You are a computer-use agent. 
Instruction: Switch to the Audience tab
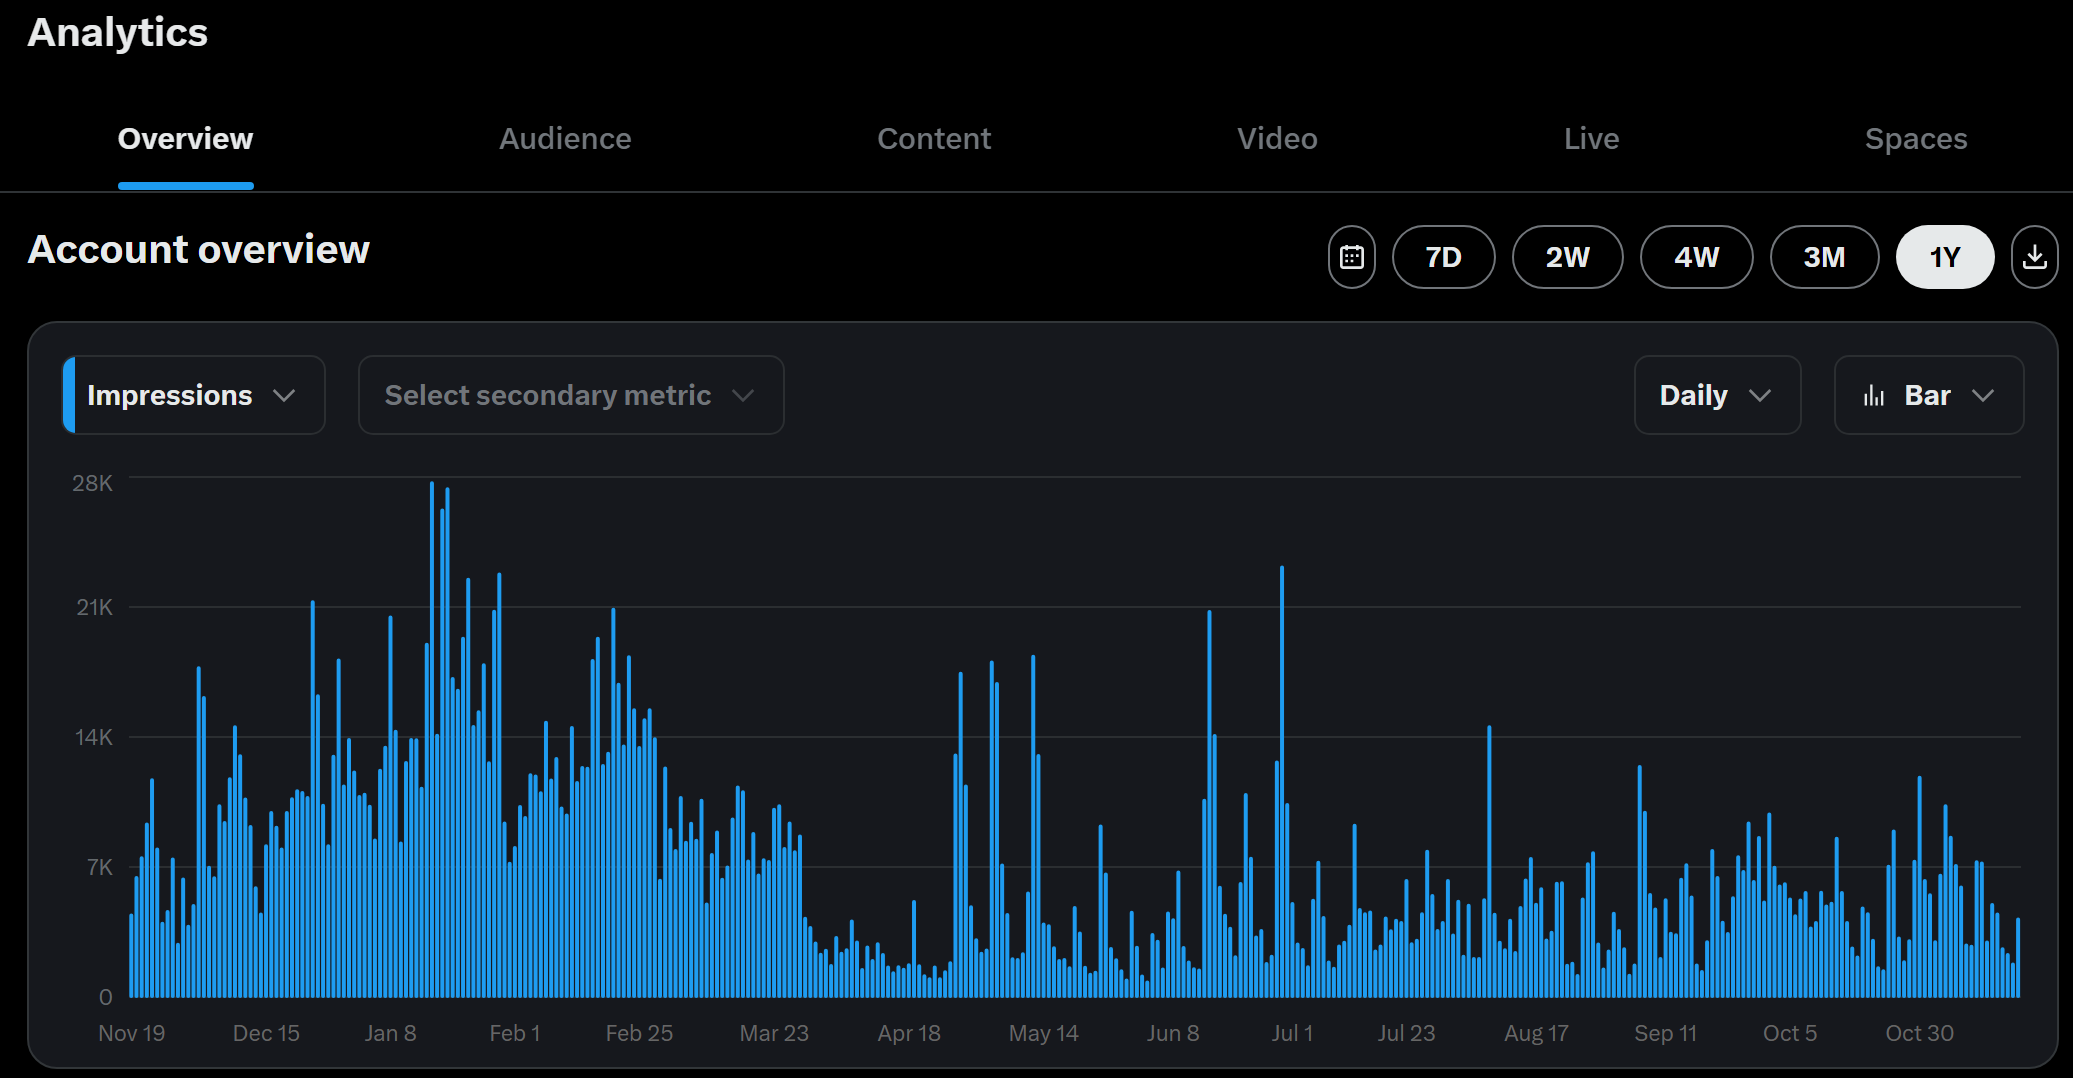pyautogui.click(x=565, y=139)
